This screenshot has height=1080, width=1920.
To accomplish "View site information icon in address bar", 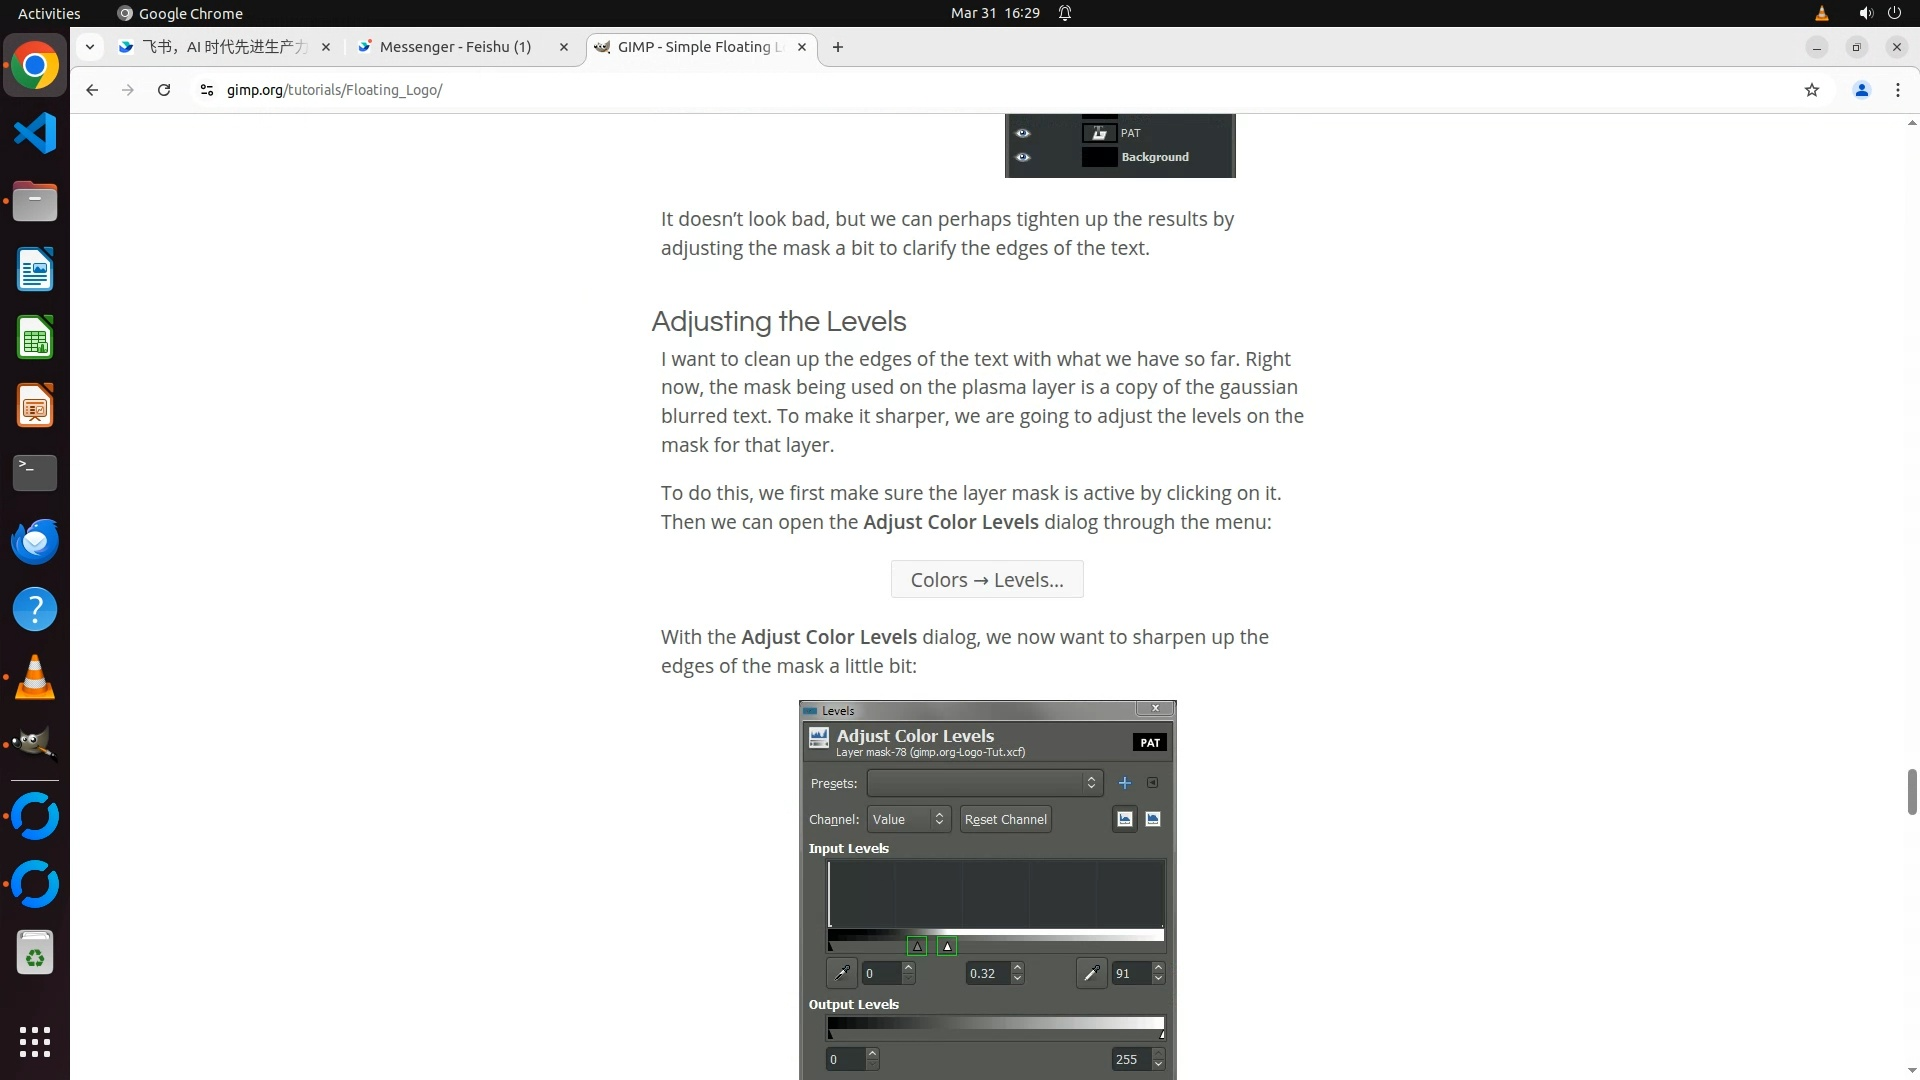I will [x=207, y=90].
